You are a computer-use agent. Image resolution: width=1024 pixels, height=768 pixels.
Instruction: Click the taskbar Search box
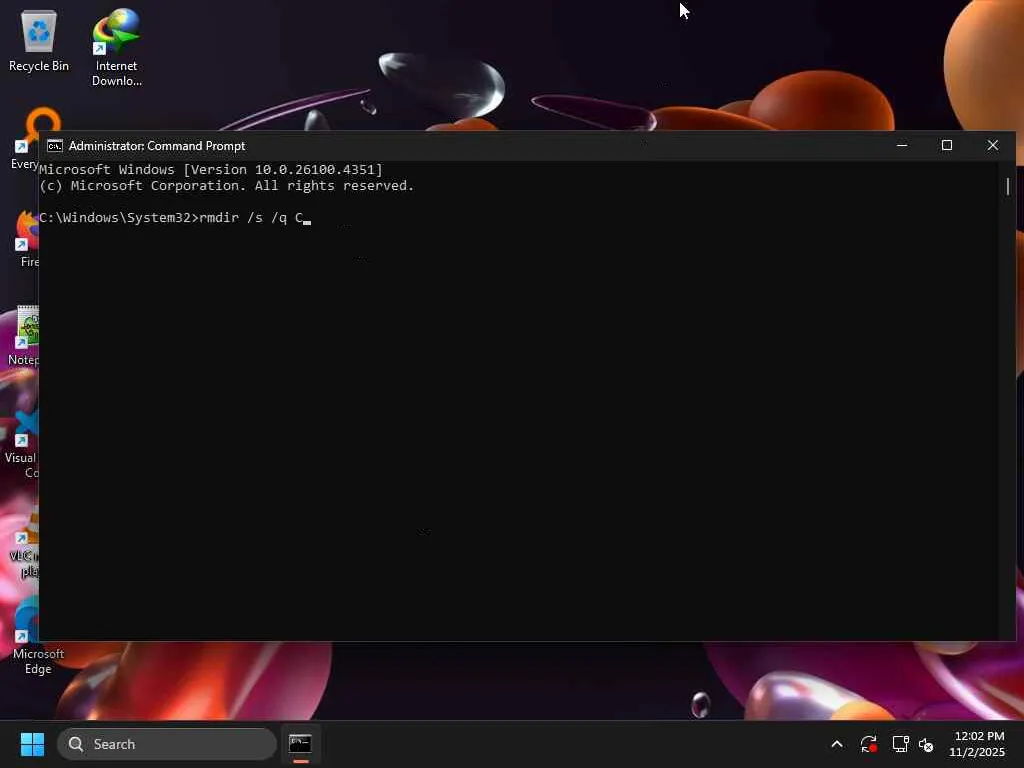click(x=167, y=744)
